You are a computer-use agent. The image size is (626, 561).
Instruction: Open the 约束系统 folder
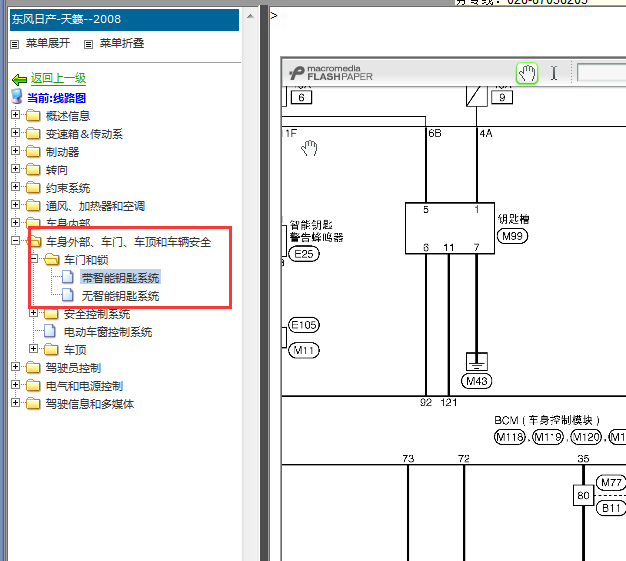[67, 188]
